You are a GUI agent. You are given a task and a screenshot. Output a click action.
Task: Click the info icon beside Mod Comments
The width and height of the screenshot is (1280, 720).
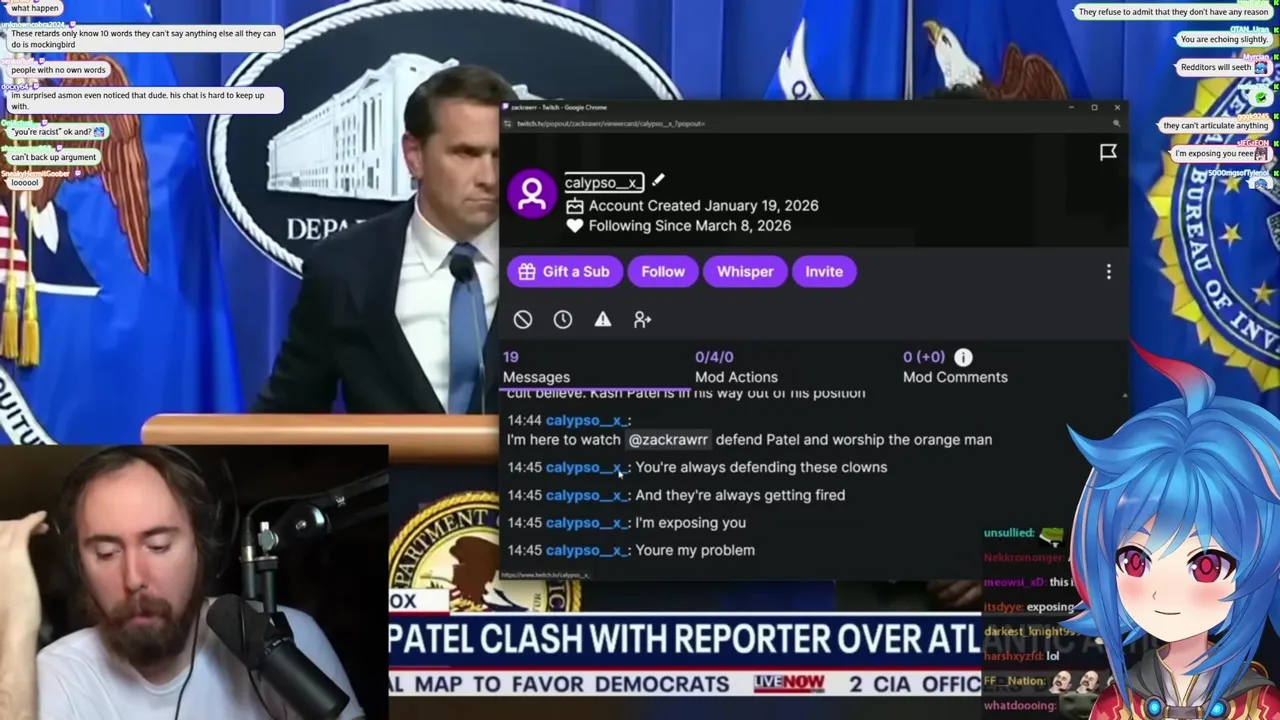pyautogui.click(x=963, y=357)
